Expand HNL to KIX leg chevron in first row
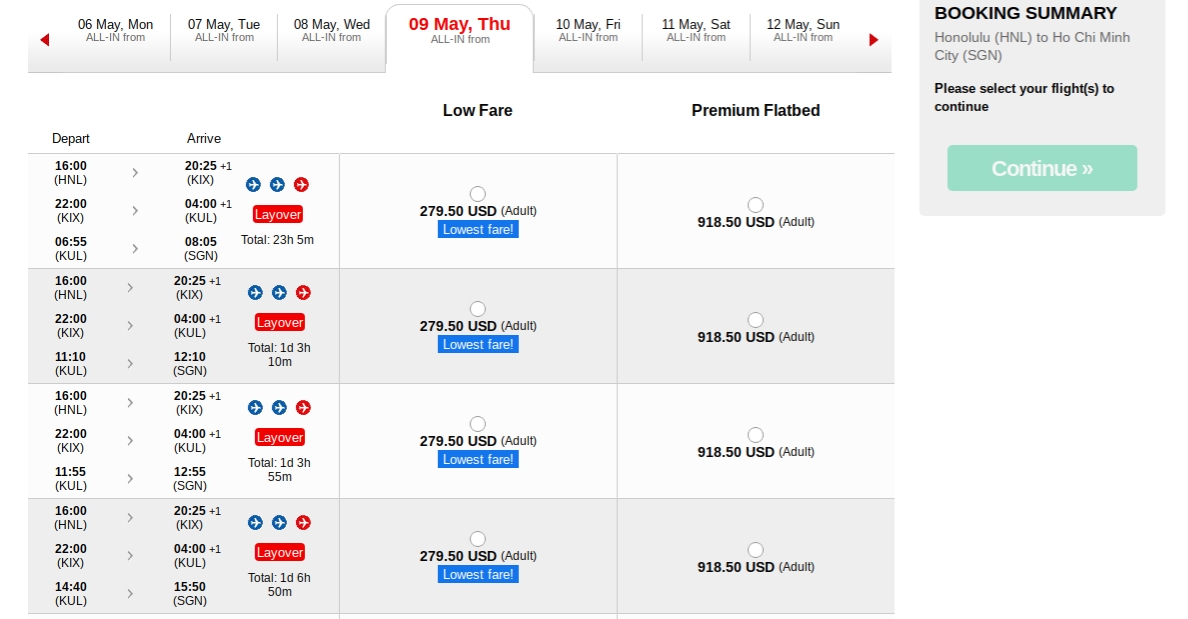The height and width of the screenshot is (619, 1188). click(x=135, y=173)
